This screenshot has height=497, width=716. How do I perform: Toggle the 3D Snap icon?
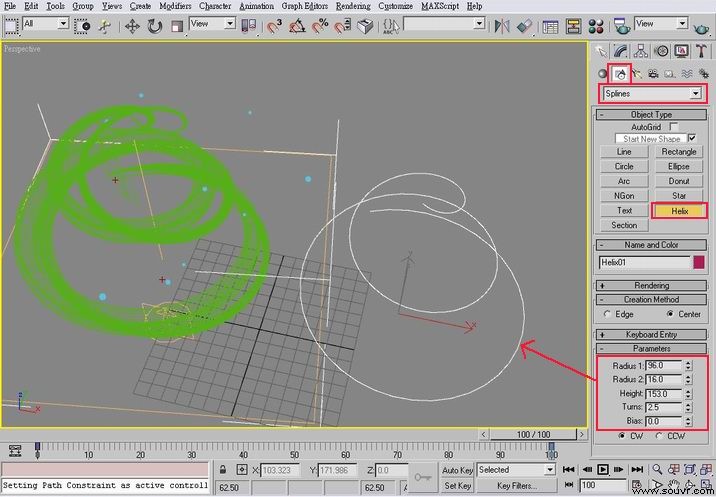[274, 26]
